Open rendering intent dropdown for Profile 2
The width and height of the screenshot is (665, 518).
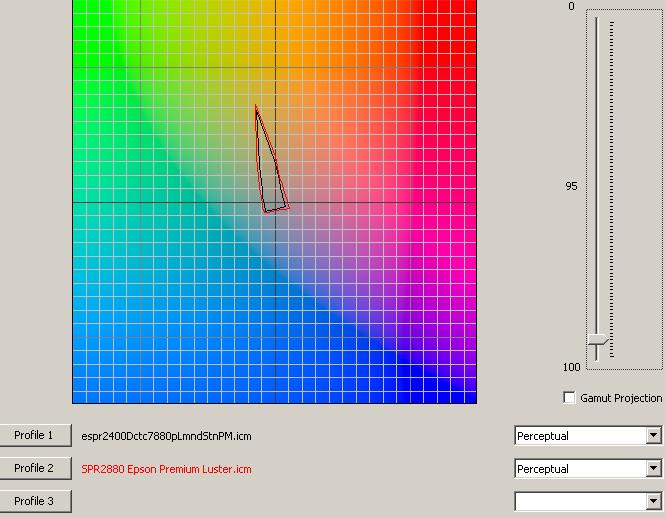653,469
